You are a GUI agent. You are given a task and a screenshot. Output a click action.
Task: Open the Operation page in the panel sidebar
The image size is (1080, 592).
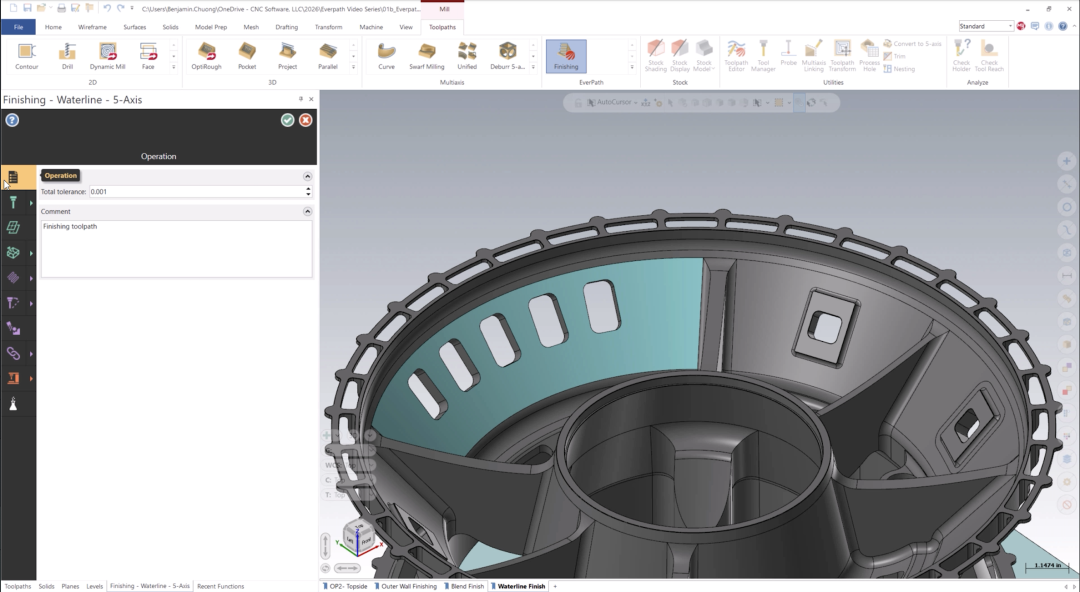pos(13,177)
